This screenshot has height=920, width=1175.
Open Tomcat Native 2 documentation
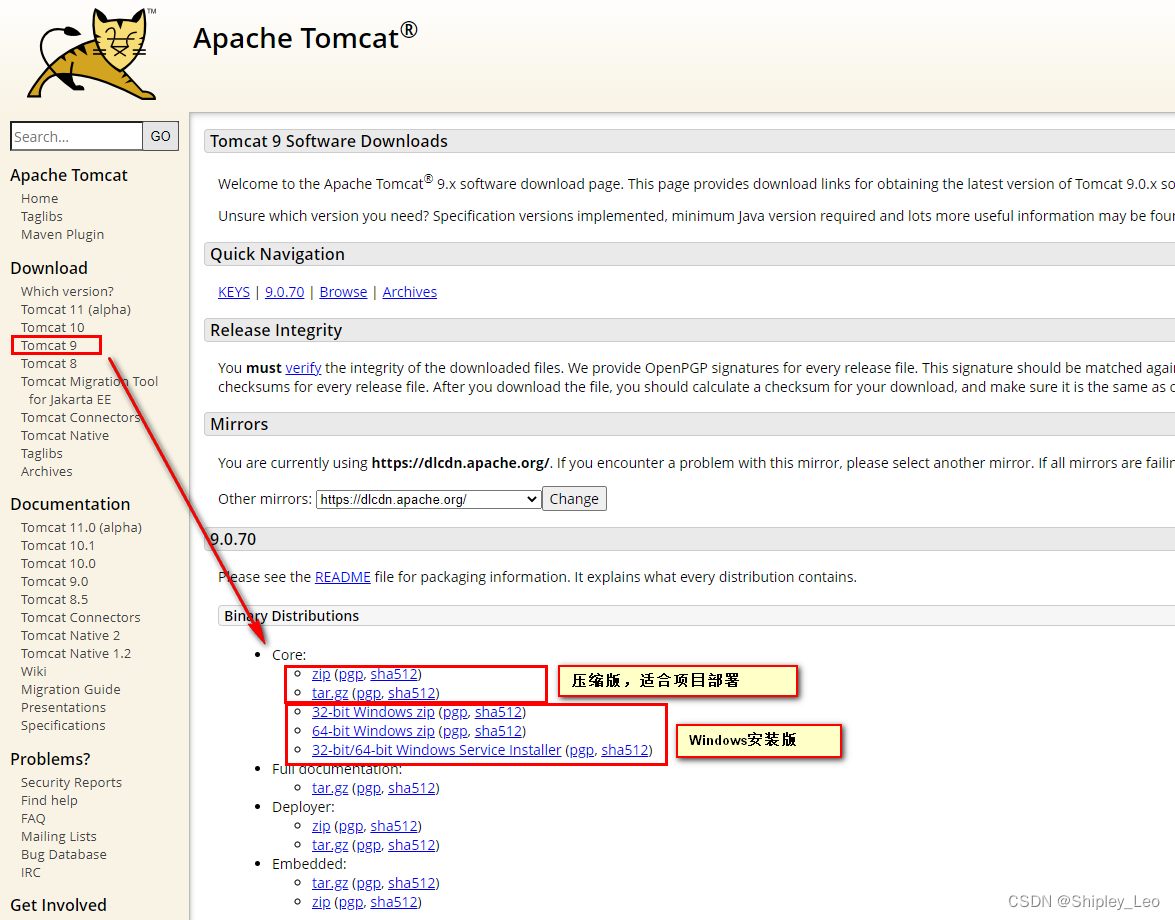coord(70,635)
